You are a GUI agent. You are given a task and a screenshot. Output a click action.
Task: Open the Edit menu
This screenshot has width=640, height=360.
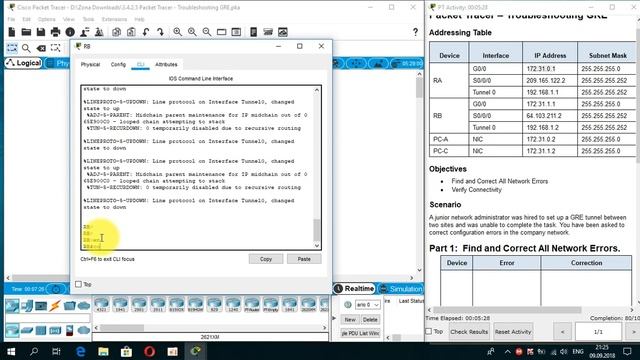27,19
